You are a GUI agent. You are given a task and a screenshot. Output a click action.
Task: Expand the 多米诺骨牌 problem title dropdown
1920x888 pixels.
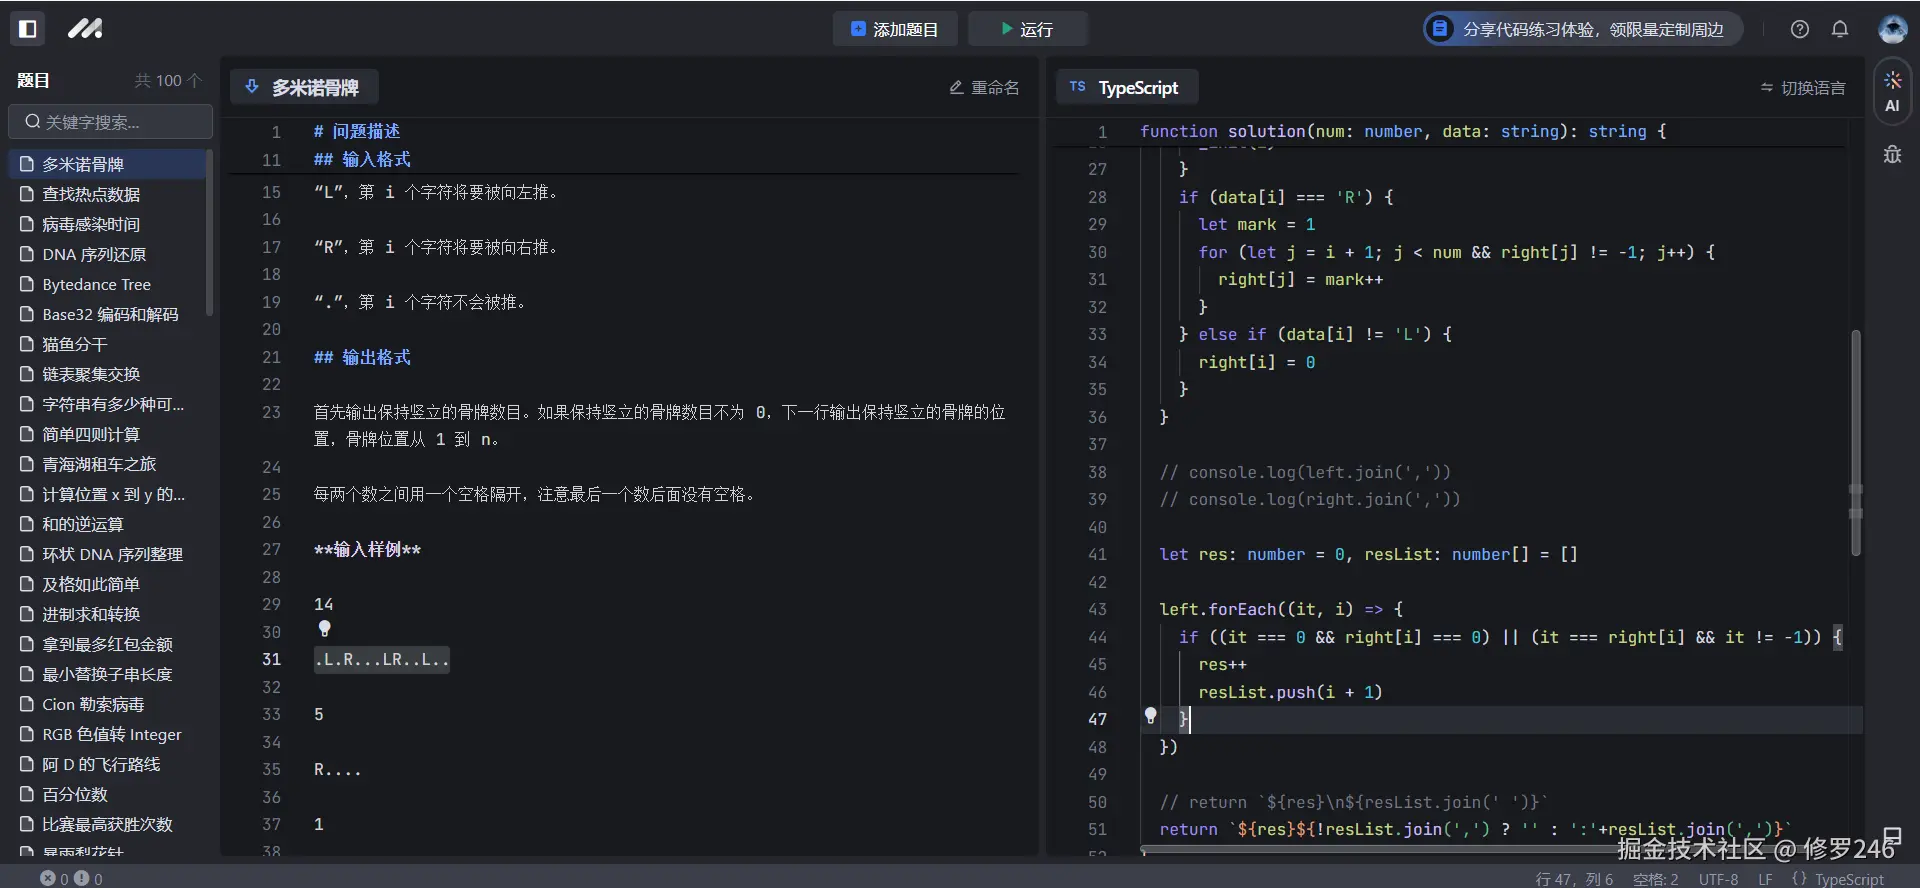[304, 88]
